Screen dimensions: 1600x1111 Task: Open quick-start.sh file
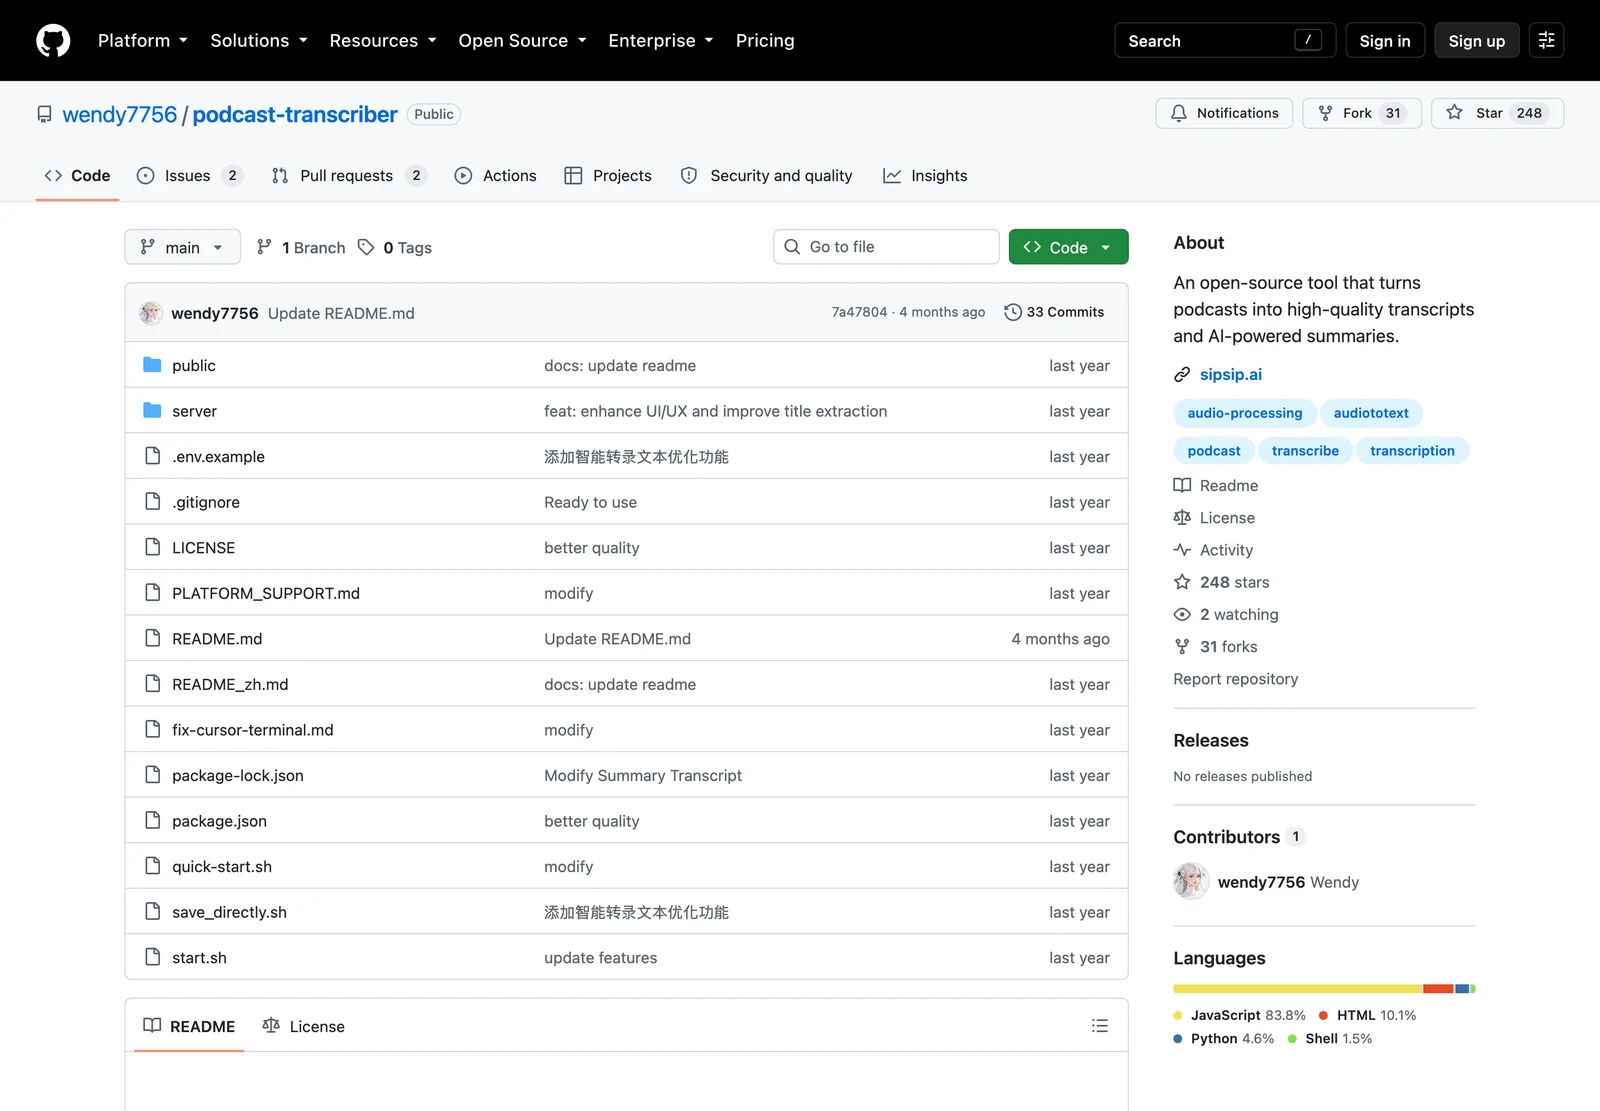pyautogui.click(x=222, y=866)
